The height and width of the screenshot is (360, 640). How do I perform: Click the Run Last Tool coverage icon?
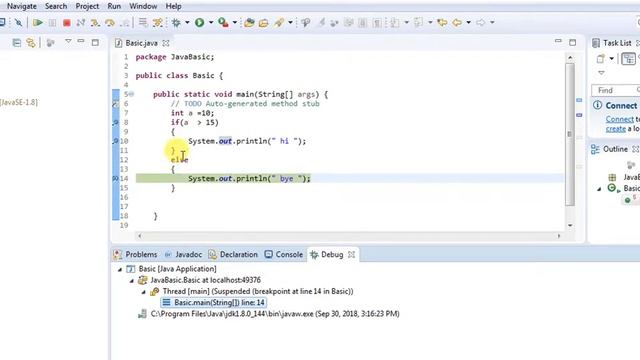223,22
